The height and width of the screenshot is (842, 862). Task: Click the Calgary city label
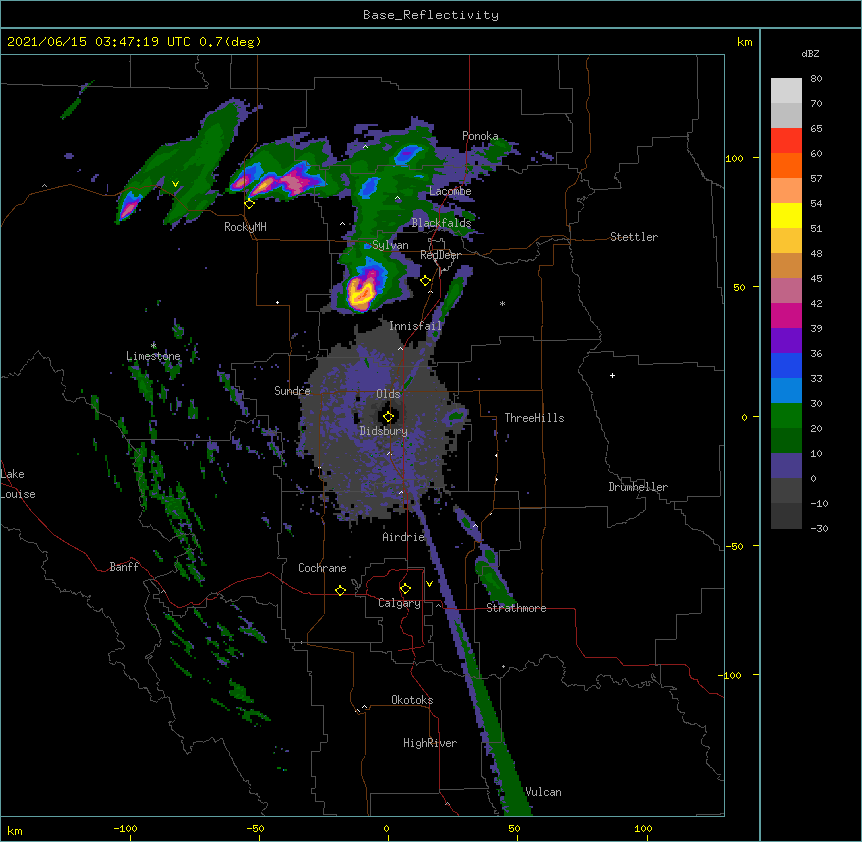(399, 603)
